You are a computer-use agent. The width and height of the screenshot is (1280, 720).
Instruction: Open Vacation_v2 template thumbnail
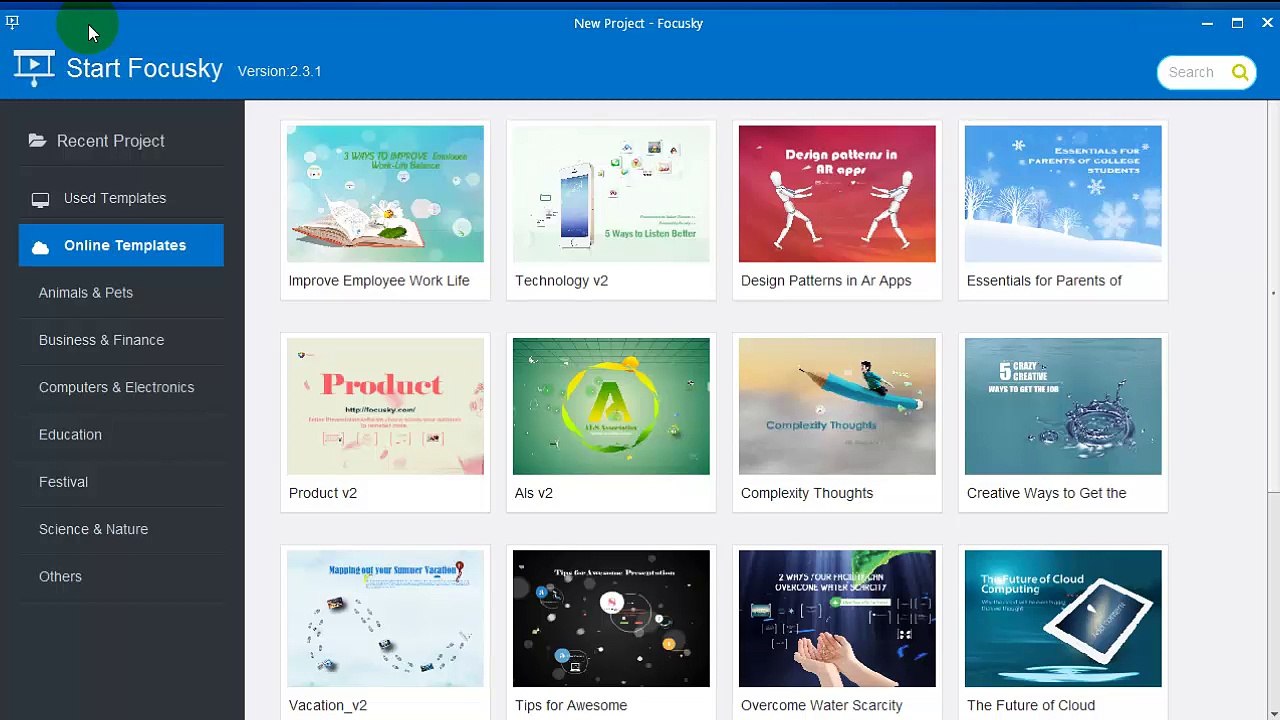pyautogui.click(x=385, y=618)
